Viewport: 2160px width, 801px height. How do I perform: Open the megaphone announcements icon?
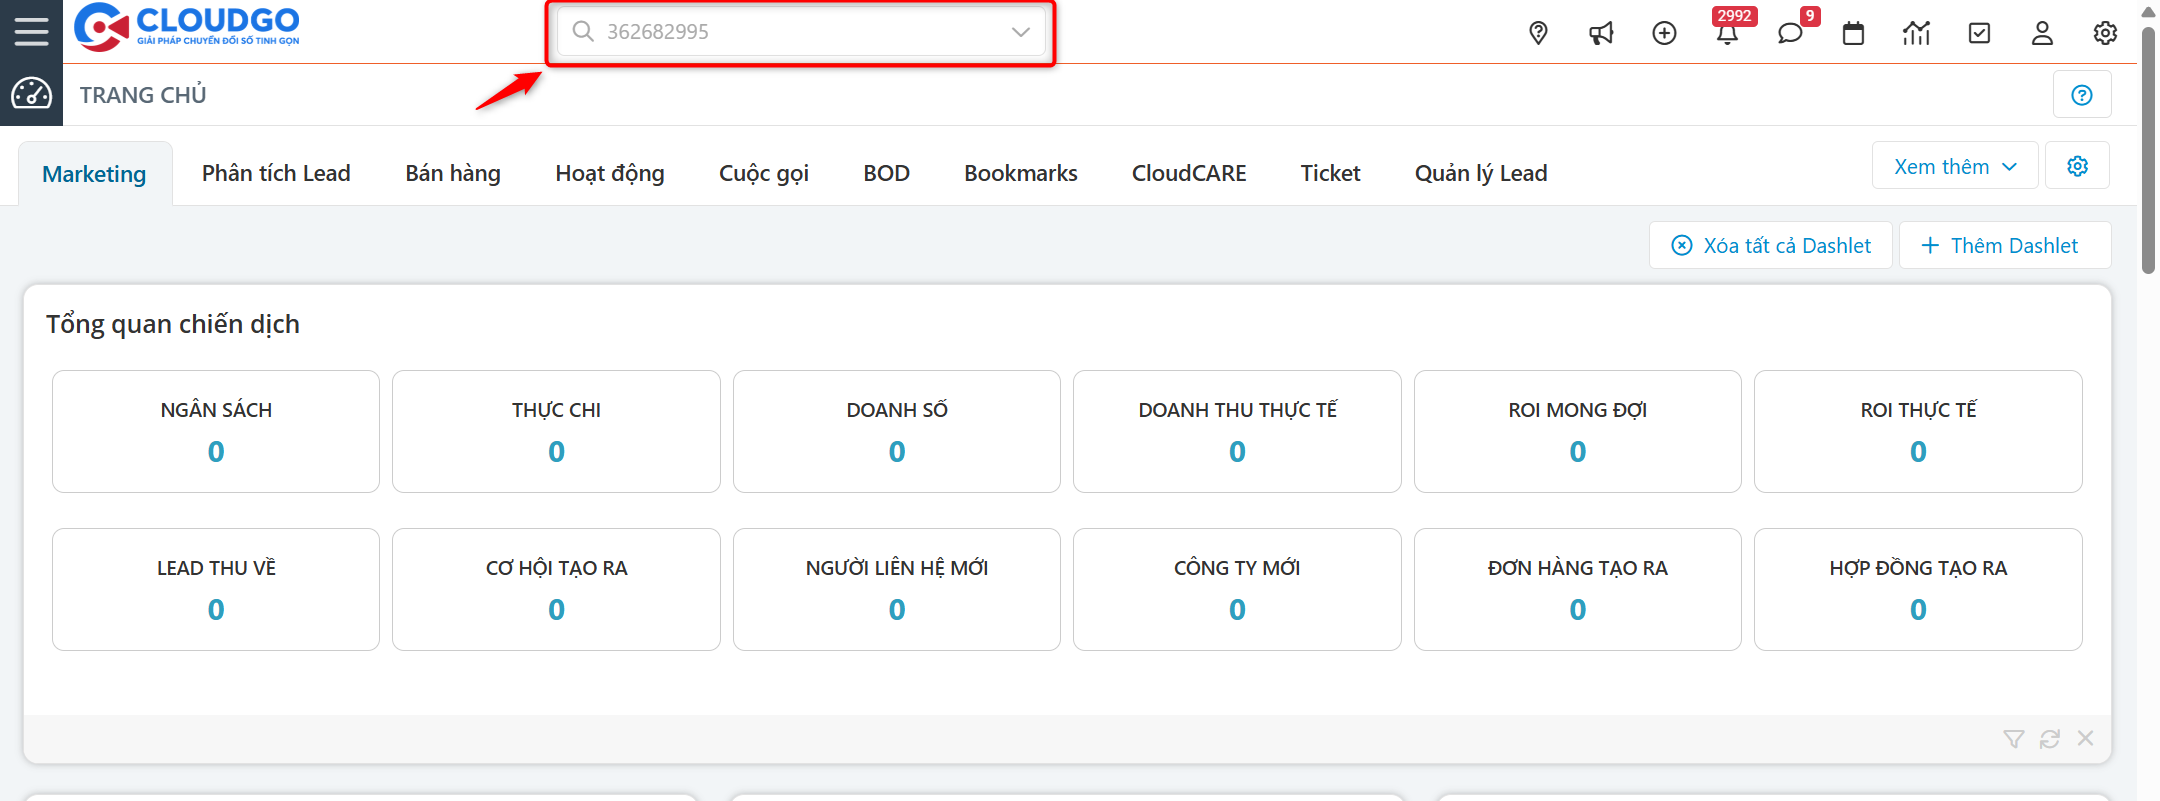[1601, 33]
